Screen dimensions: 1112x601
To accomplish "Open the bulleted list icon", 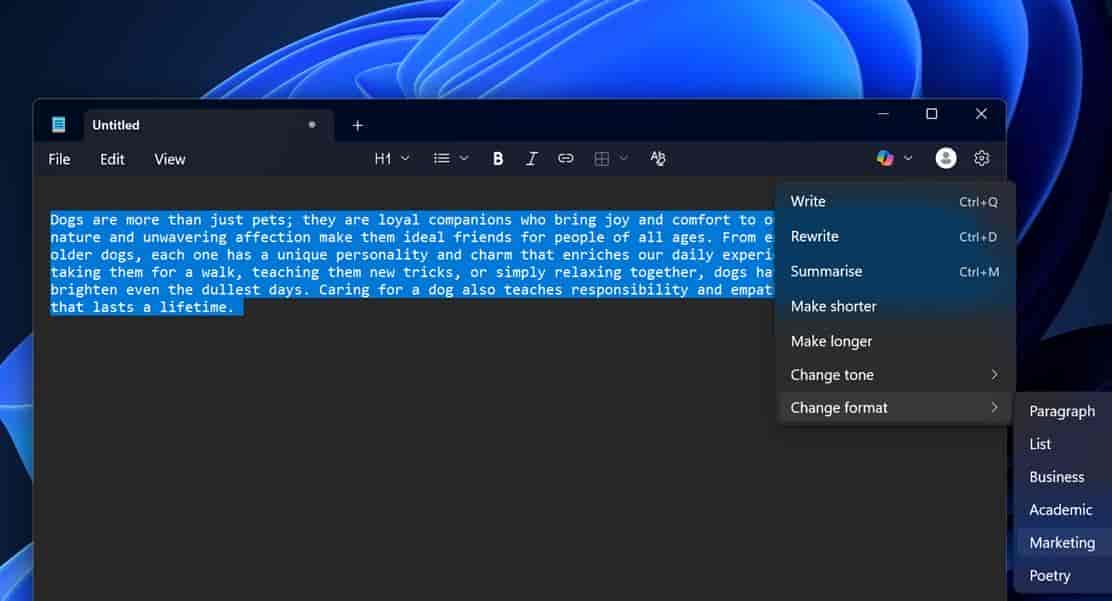I will [x=441, y=158].
